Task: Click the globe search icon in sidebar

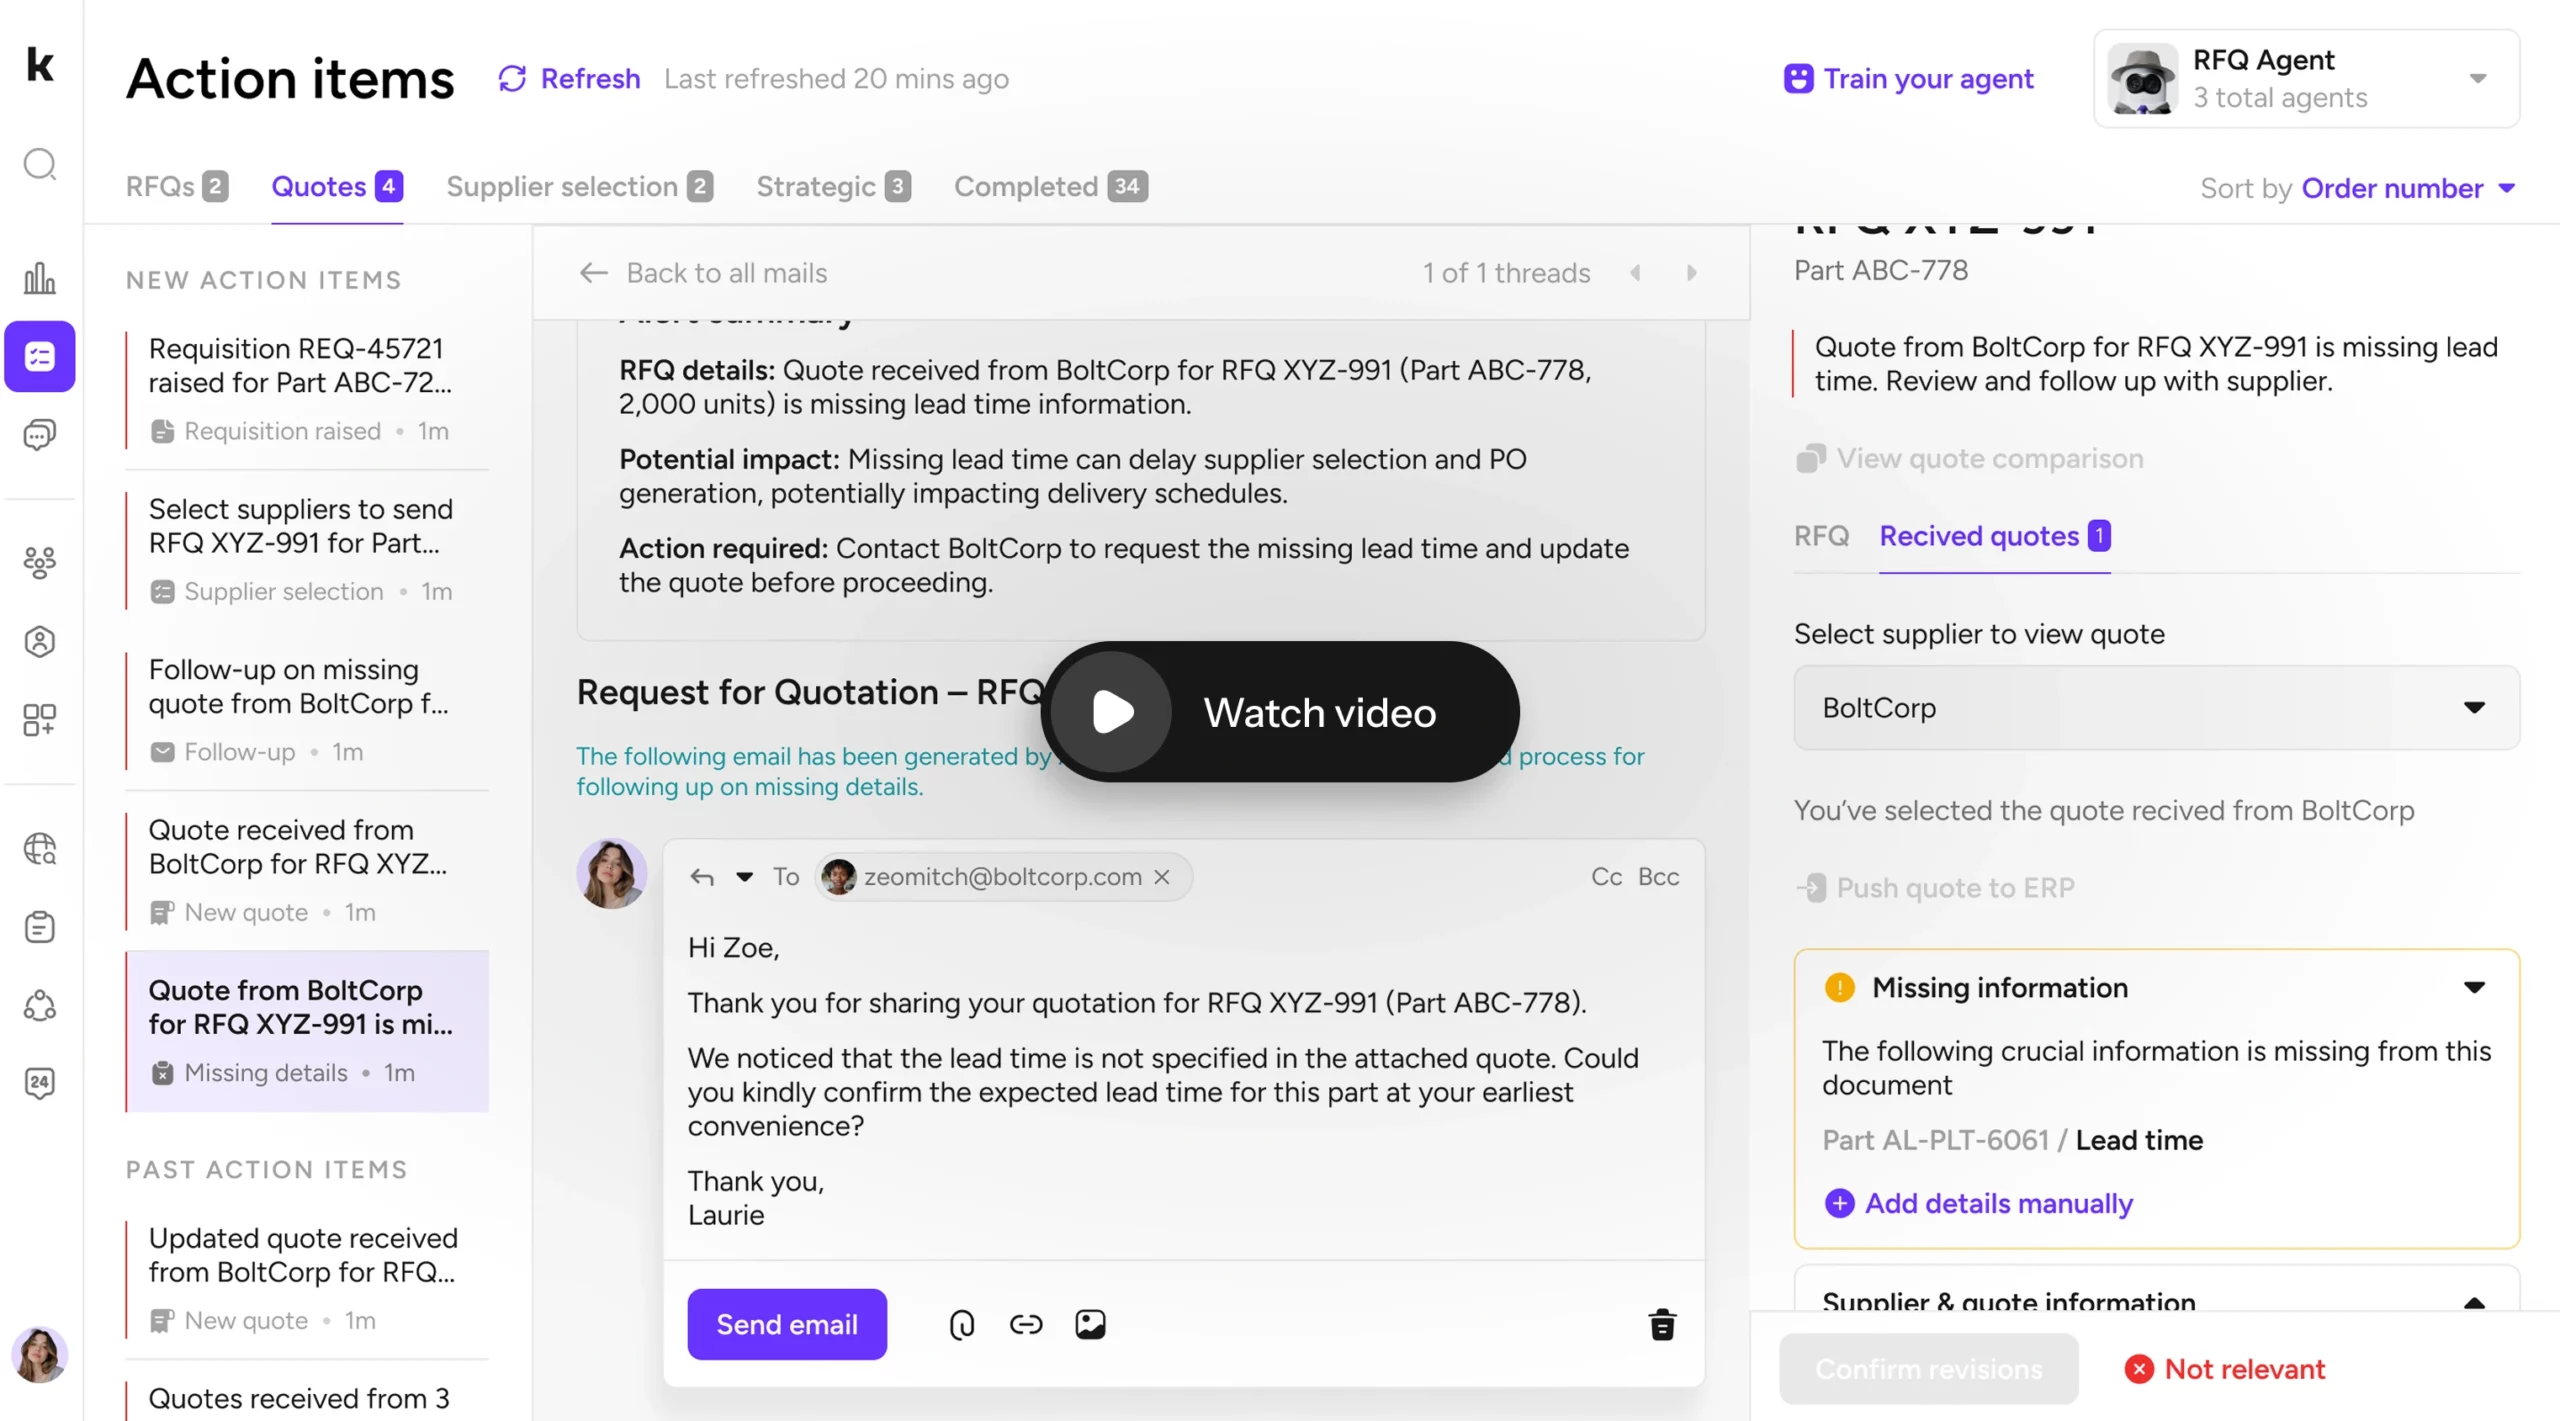Action: (40, 849)
